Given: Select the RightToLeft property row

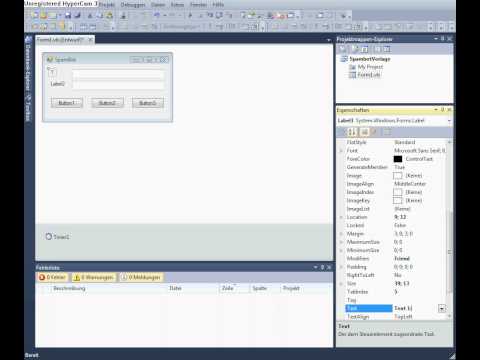Looking at the screenshot, I should point(396,275).
